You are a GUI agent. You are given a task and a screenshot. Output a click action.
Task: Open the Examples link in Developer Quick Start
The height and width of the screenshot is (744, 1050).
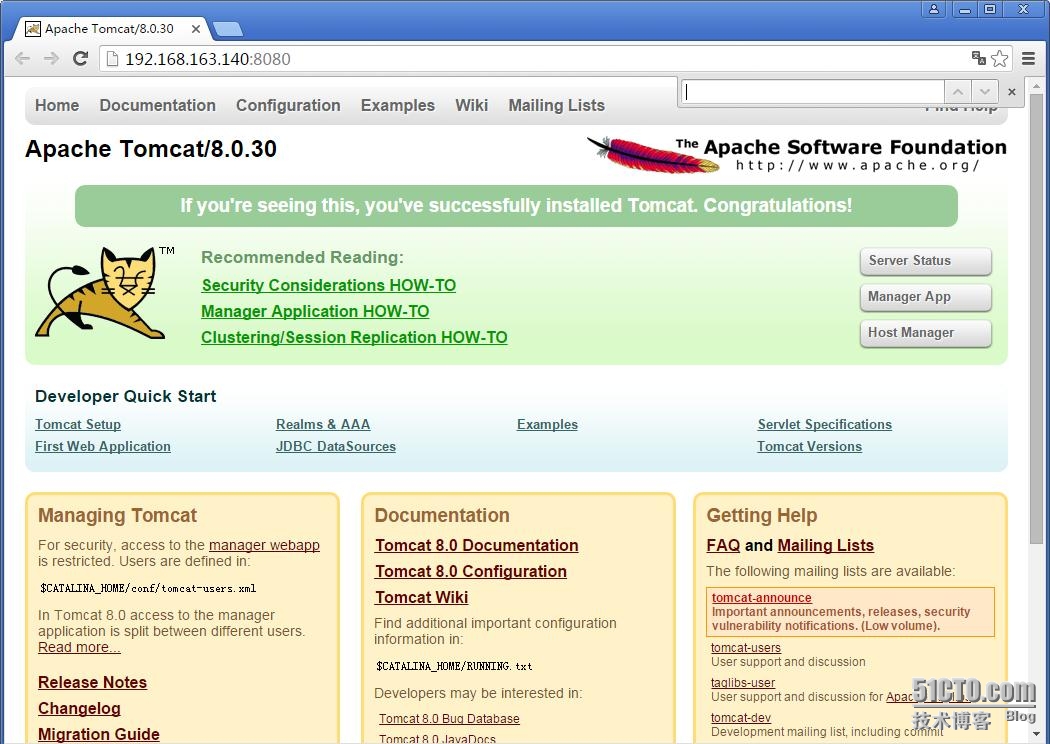point(547,424)
